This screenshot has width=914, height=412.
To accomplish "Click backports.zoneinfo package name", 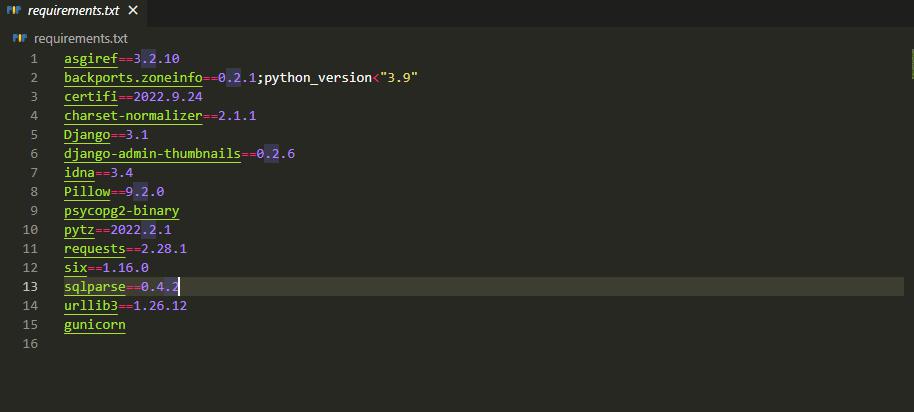I will pyautogui.click(x=133, y=78).
